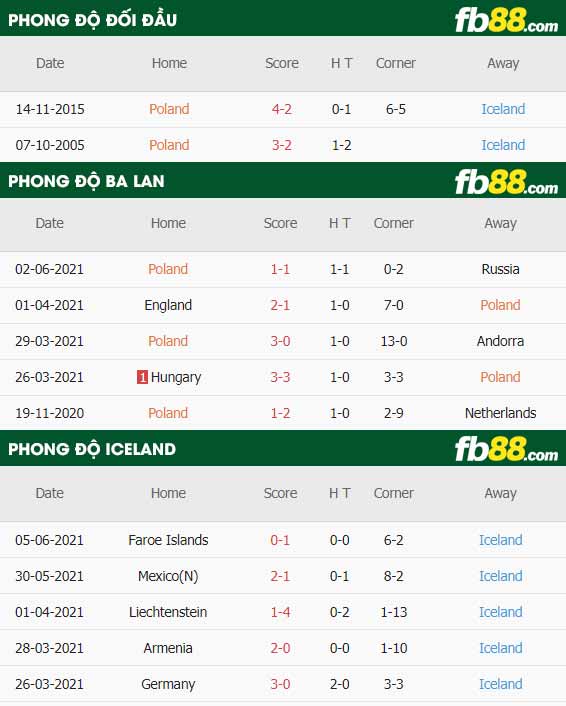Viewport: 566px width, 706px height.
Task: Select the Liechtenstein 1-4 score
Action: [280, 612]
